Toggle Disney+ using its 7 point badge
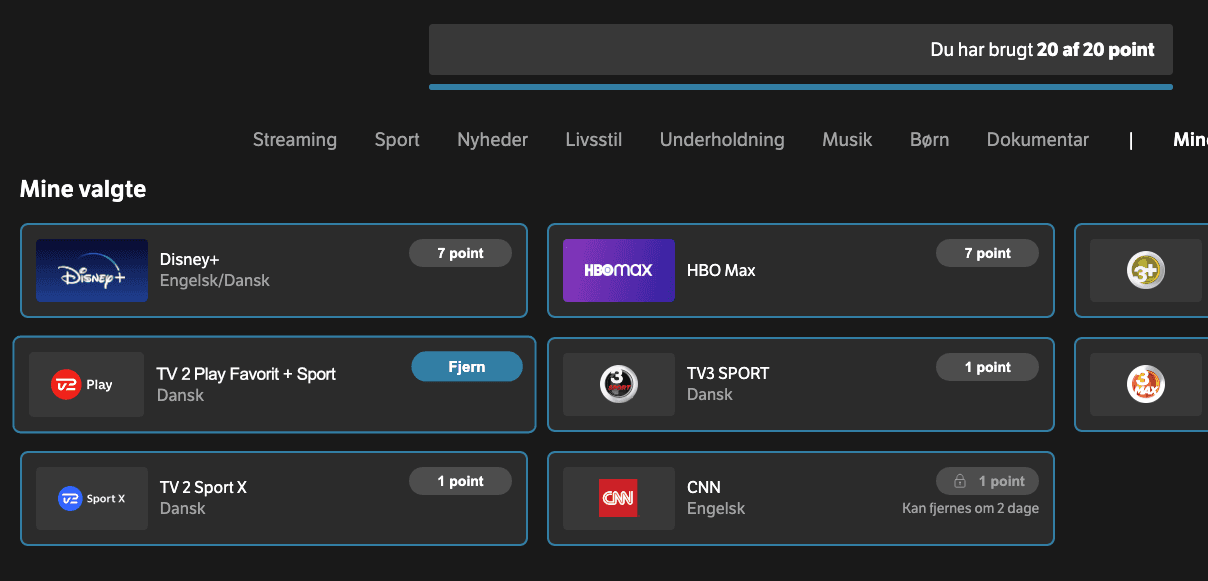The width and height of the screenshot is (1208, 581). (460, 252)
